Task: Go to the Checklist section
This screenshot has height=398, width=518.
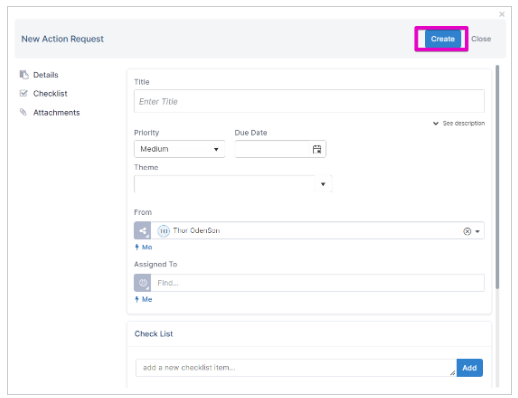Action: click(x=50, y=94)
